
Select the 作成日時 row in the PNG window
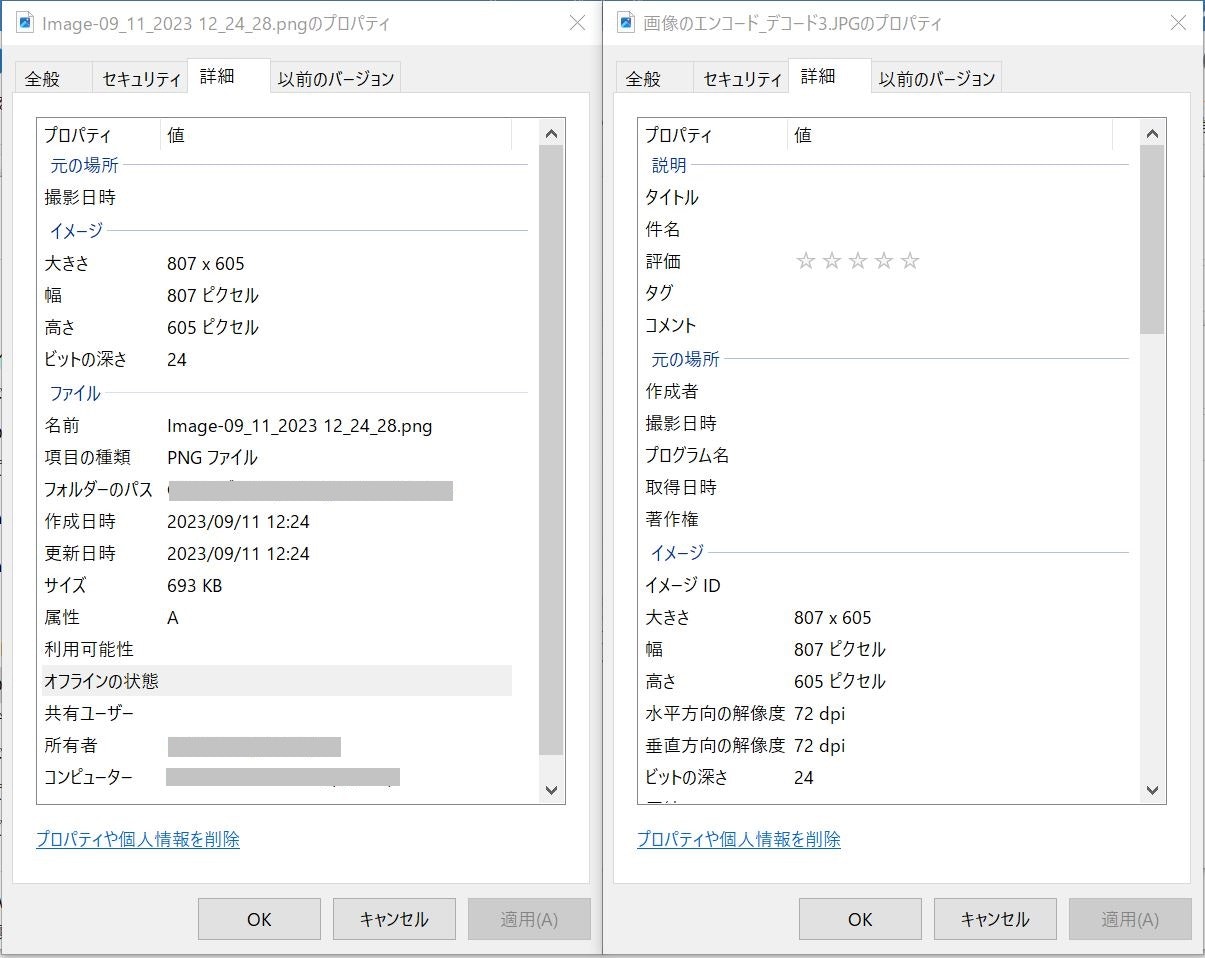[275, 521]
